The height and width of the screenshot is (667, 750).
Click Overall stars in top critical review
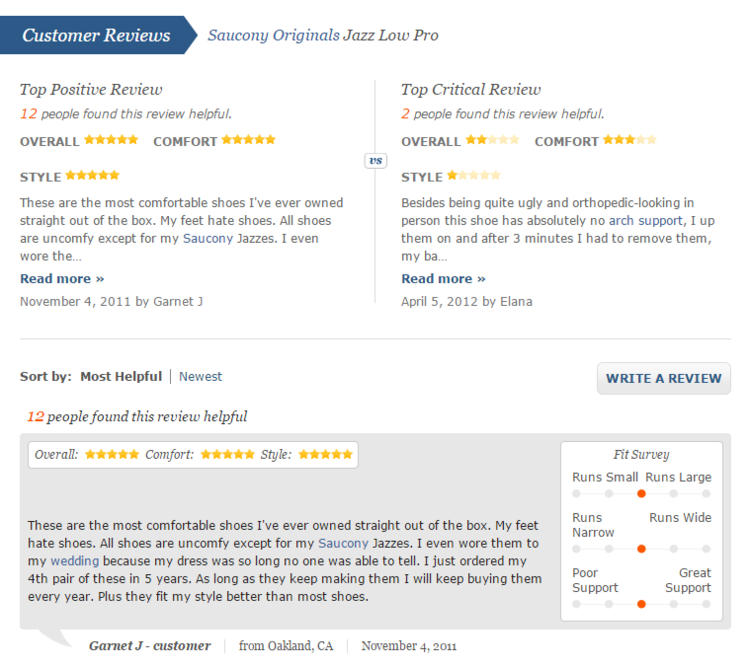[x=492, y=141]
